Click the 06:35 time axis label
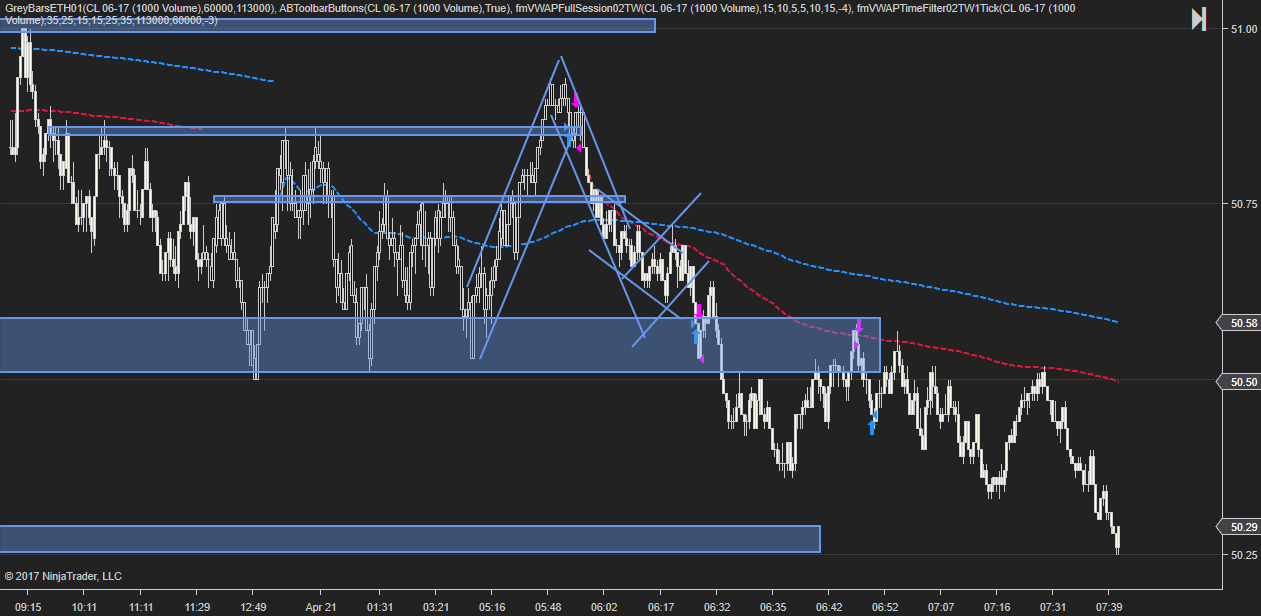The width and height of the screenshot is (1261, 616). coord(773,607)
